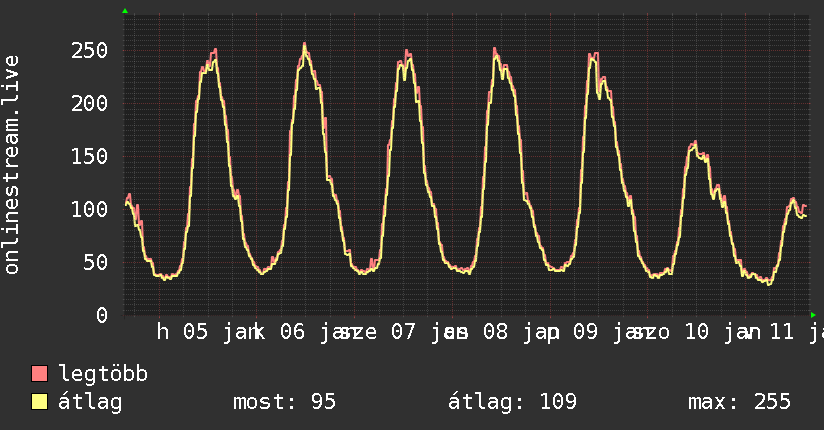824x430 pixels.
Task: Click the 100 y-axis label
Action: coord(89,209)
